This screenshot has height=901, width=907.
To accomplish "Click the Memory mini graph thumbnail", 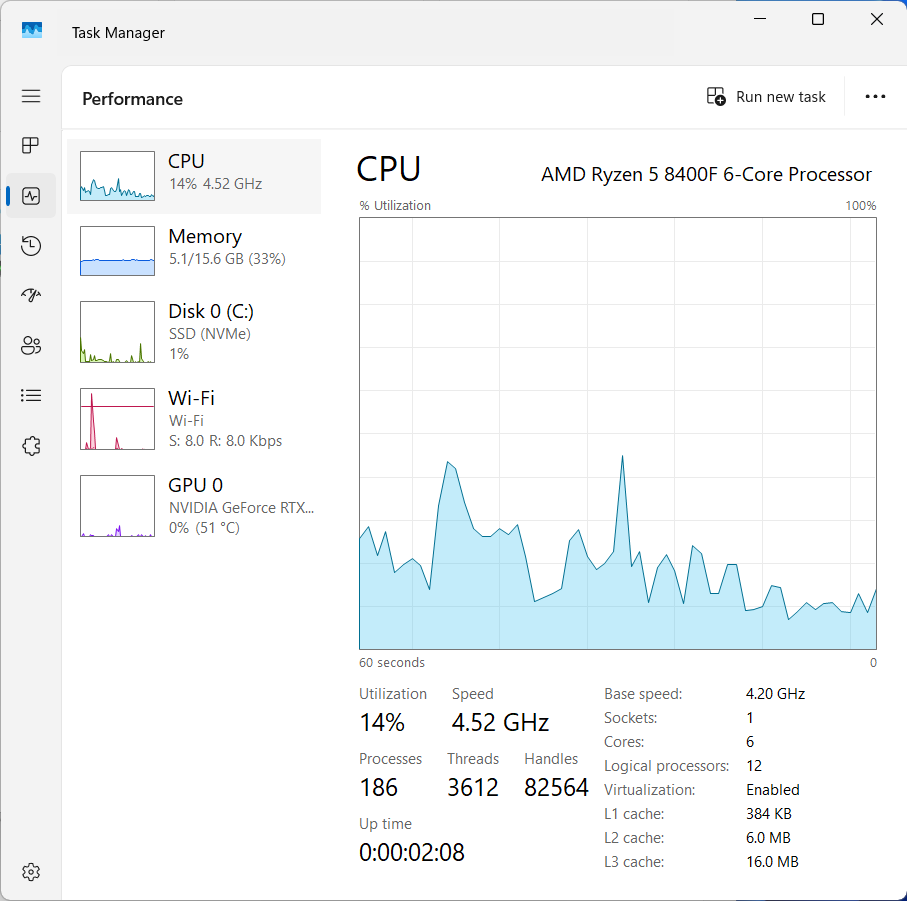I will pyautogui.click(x=117, y=251).
